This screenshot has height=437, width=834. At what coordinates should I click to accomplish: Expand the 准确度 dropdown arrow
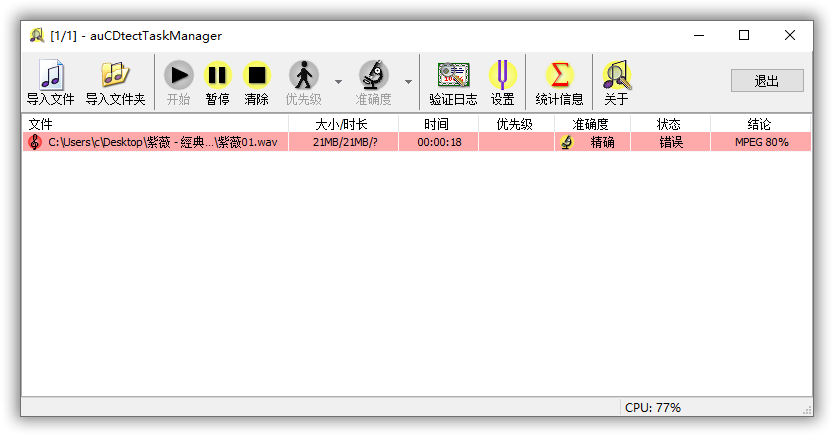408,82
